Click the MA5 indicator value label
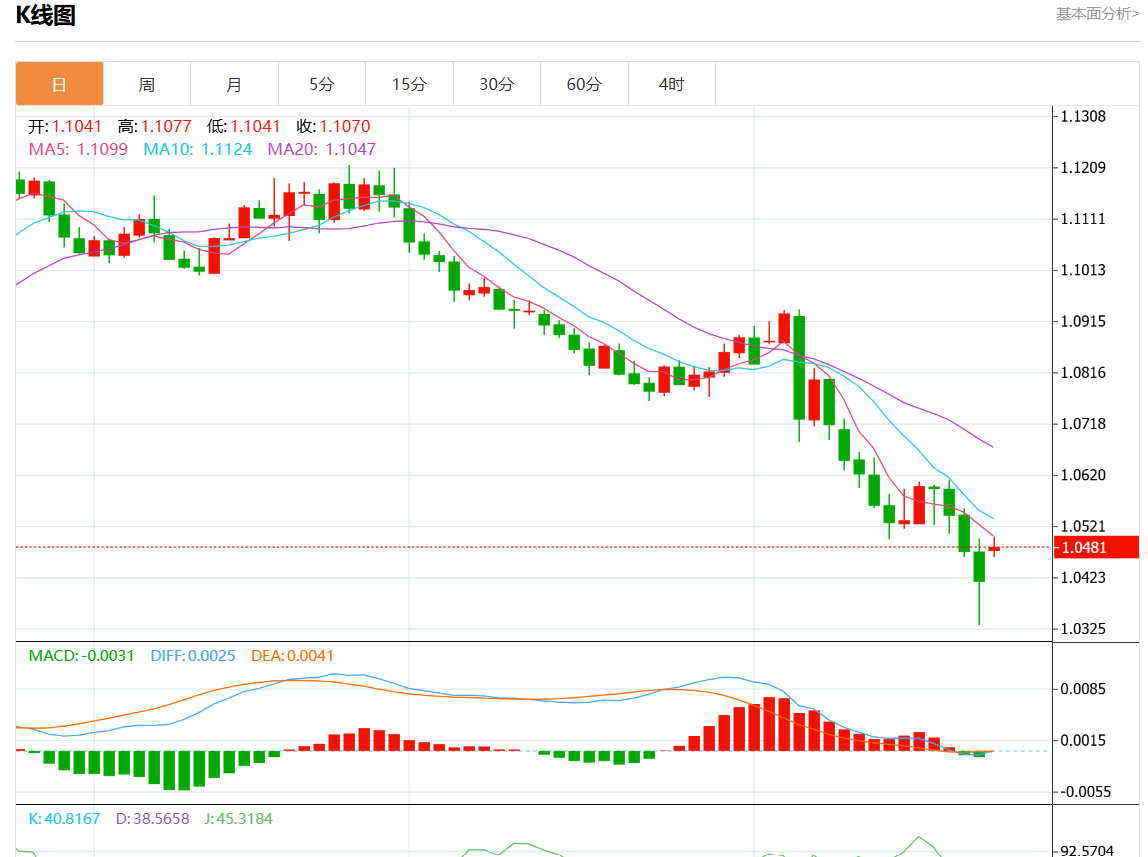The height and width of the screenshot is (857, 1148). pyautogui.click(x=78, y=149)
